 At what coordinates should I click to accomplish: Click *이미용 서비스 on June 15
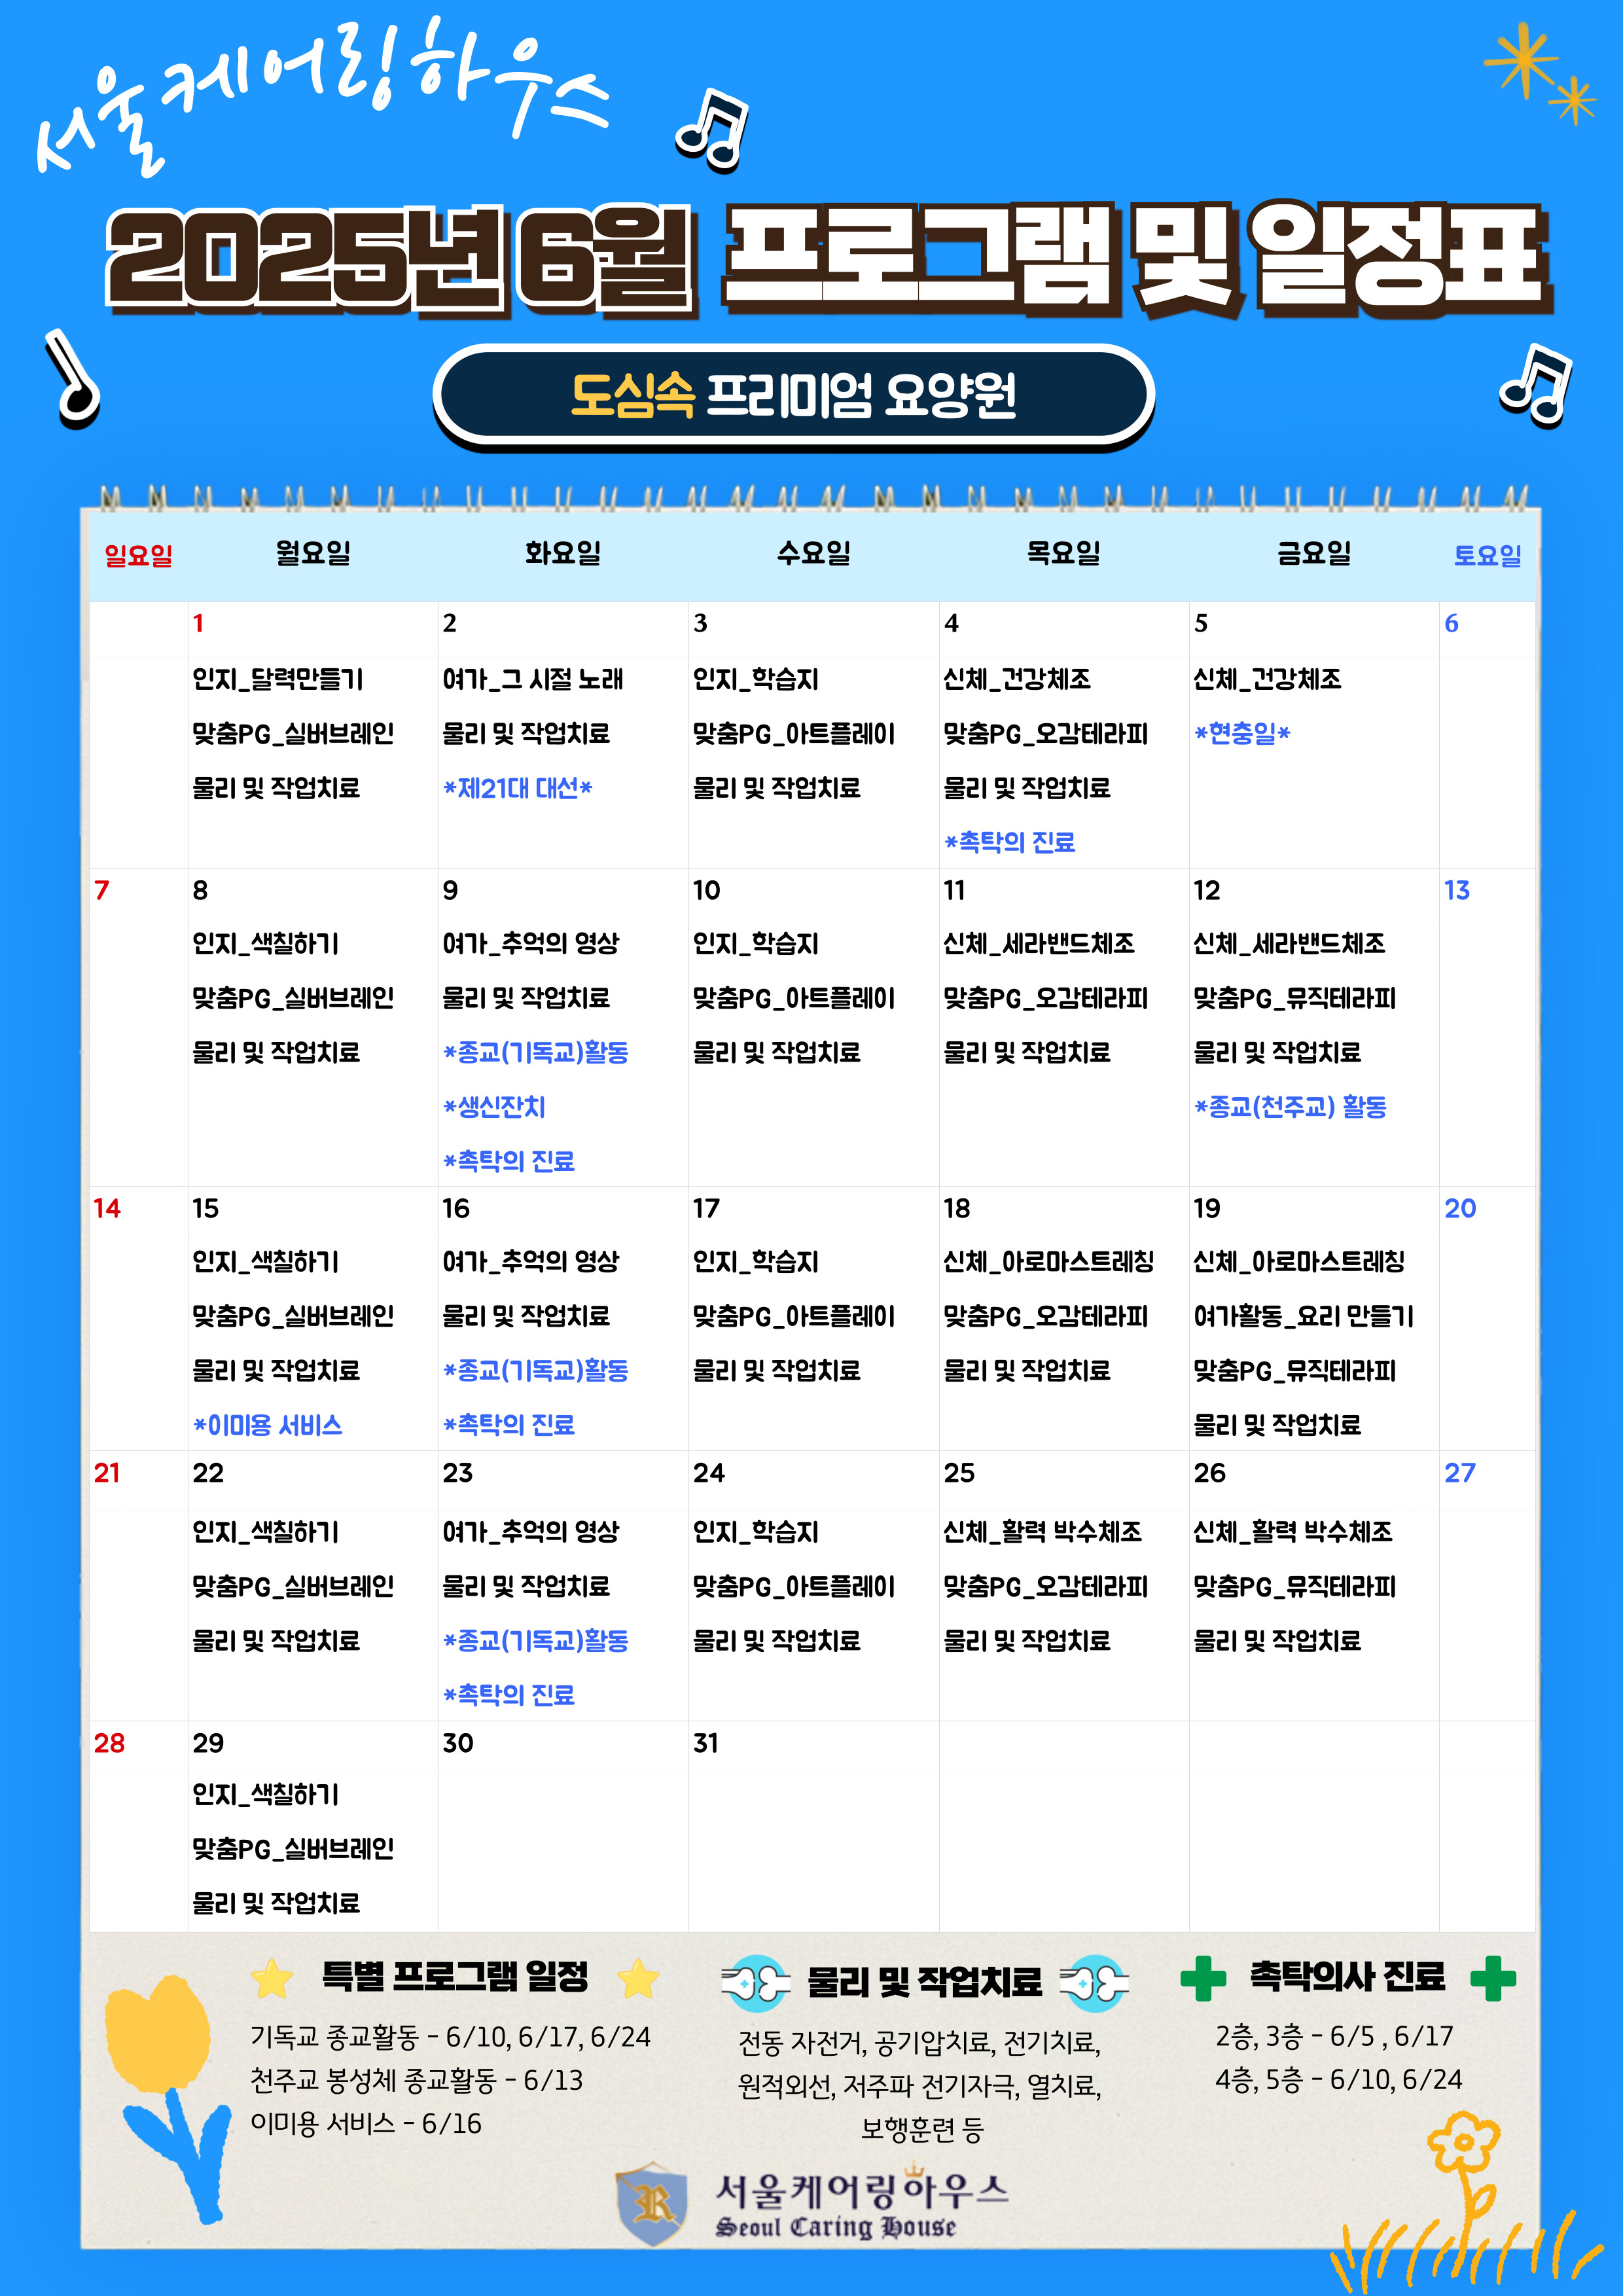click(x=268, y=1425)
